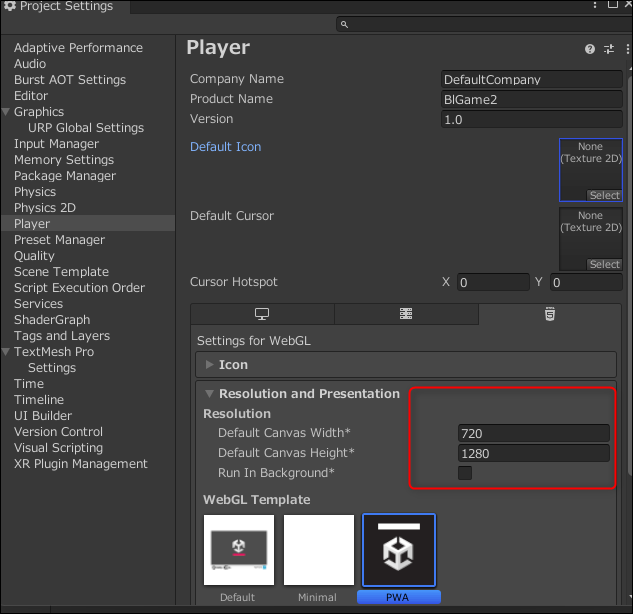
Task: Select TextMesh Pro category
Action: (x=54, y=352)
